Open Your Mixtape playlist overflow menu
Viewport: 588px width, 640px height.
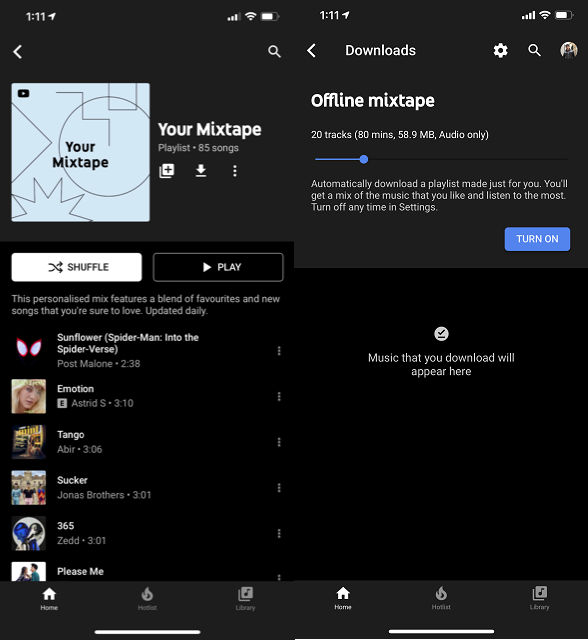coord(235,171)
